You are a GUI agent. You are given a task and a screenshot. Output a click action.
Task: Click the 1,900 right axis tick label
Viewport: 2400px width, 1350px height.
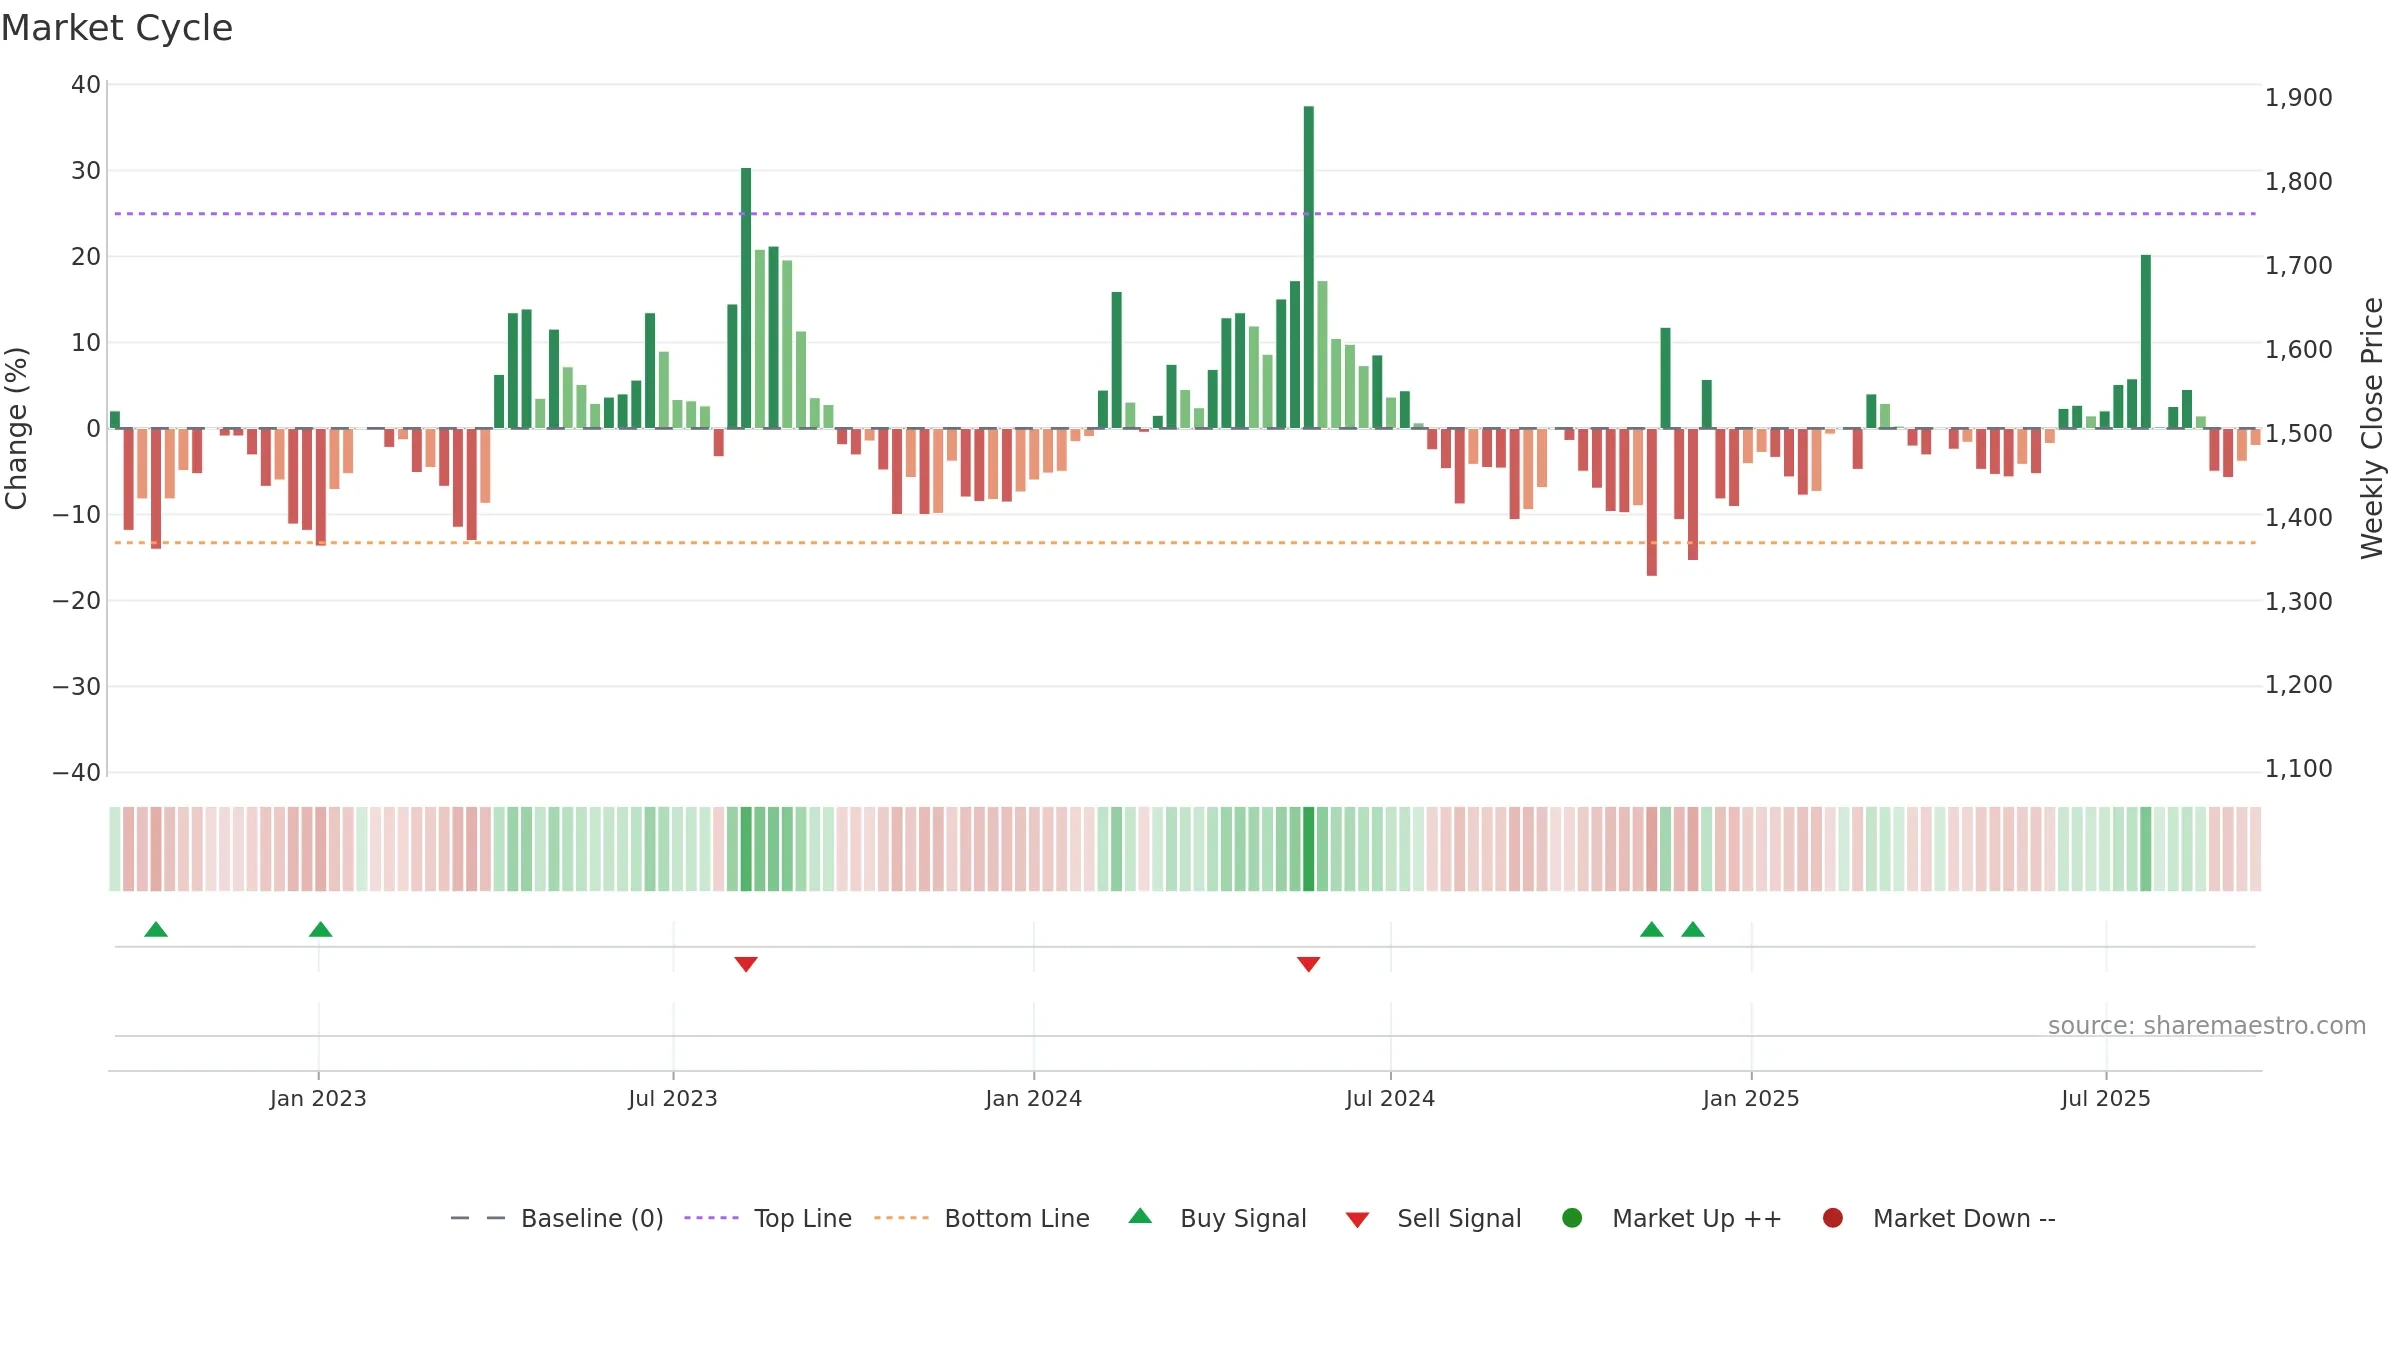pyautogui.click(x=2299, y=97)
